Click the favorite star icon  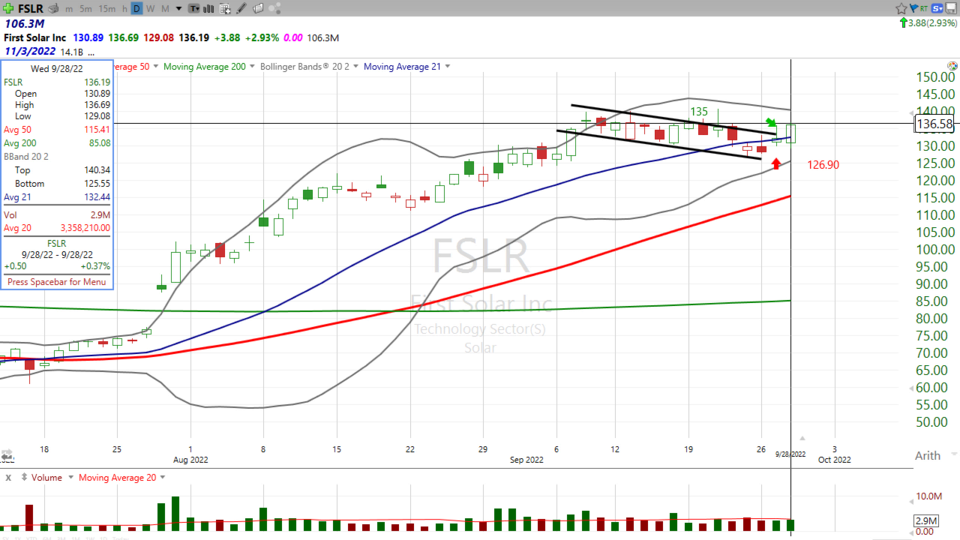901,9
